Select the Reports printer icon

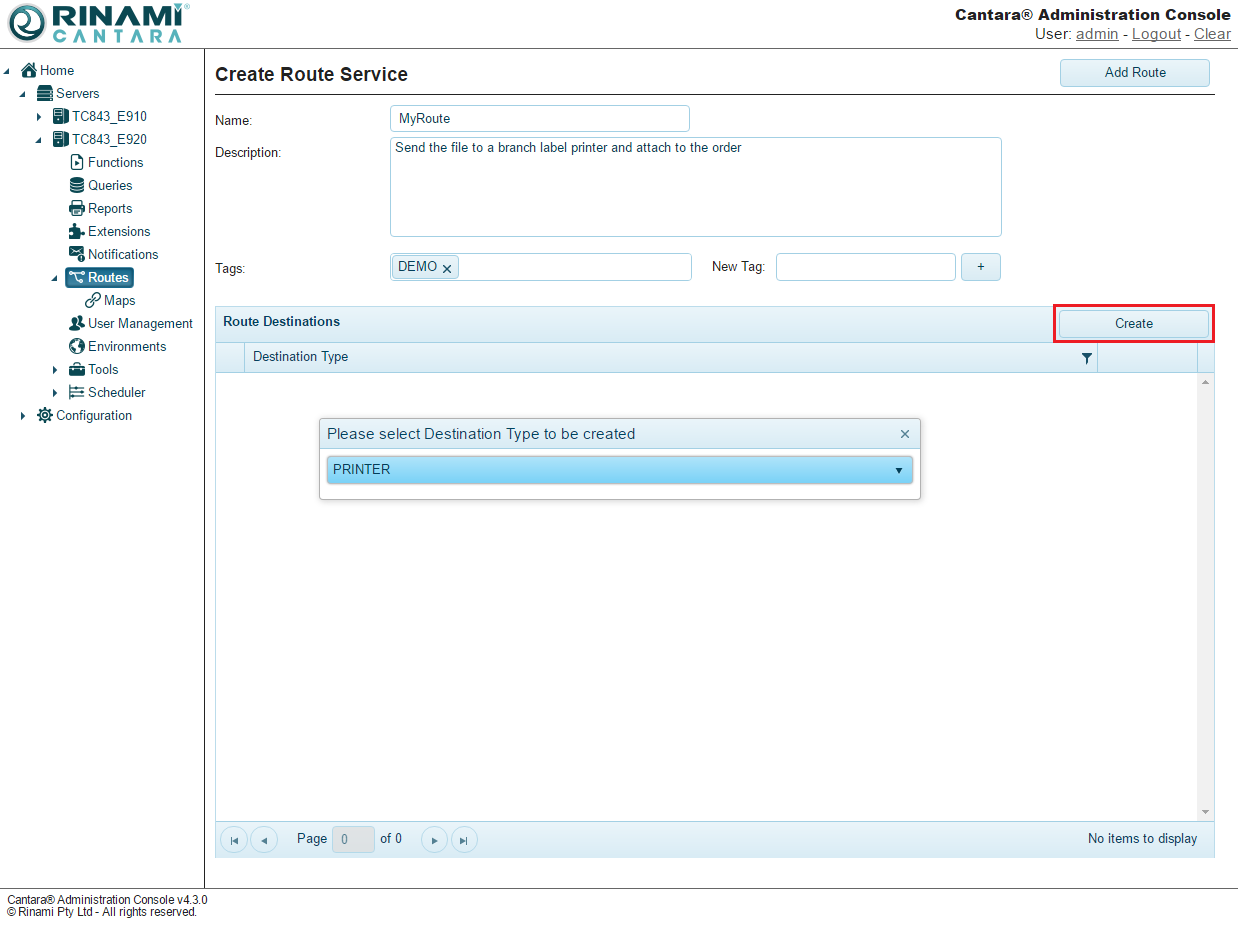click(x=77, y=208)
